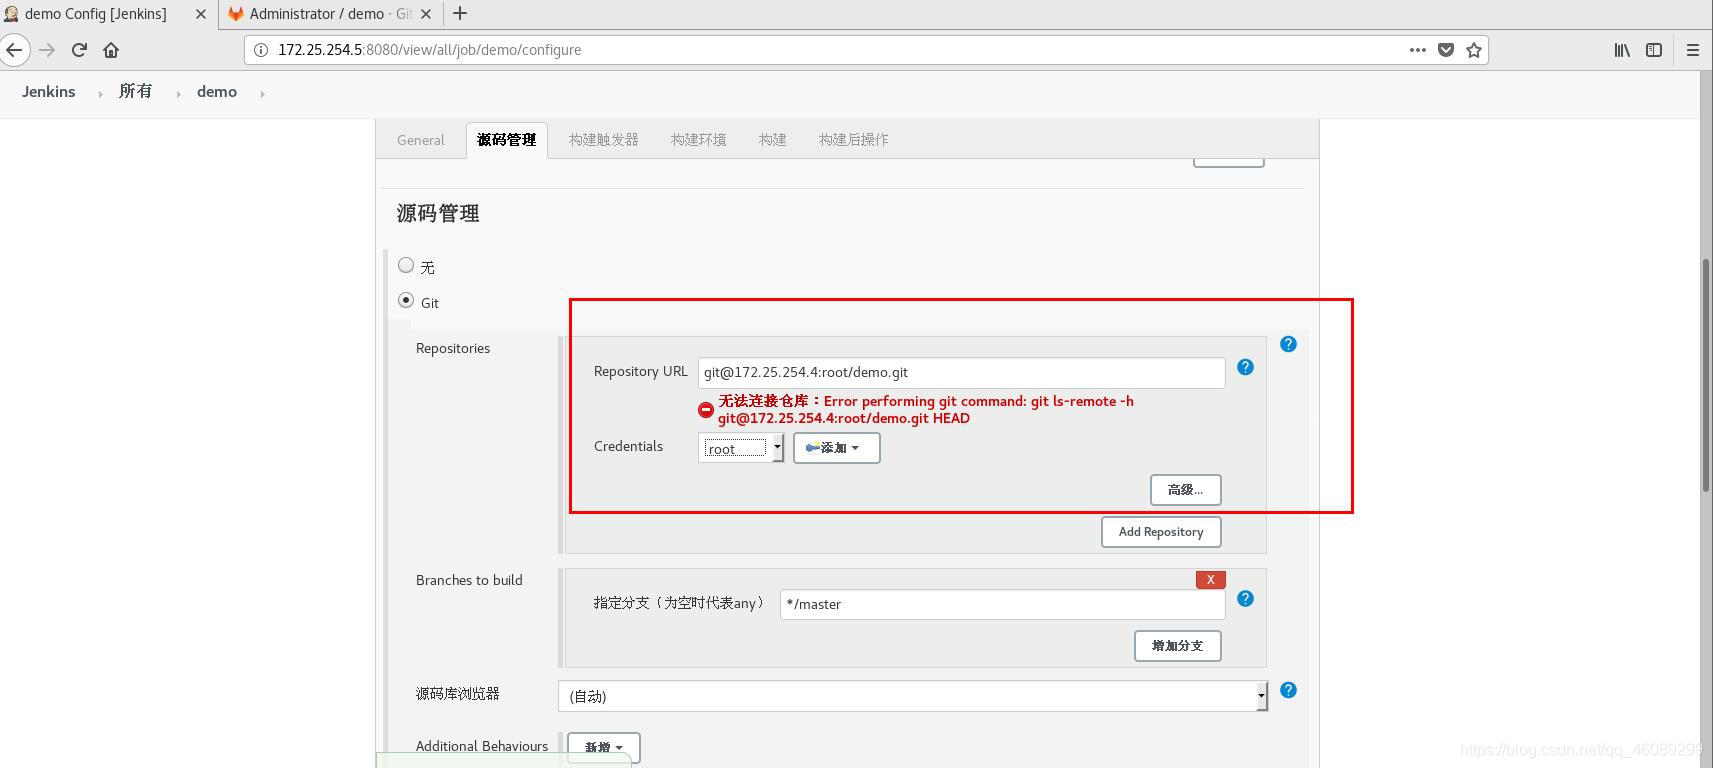Switch to the 构建触发器 tab
This screenshot has width=1713, height=768.
[603, 140]
